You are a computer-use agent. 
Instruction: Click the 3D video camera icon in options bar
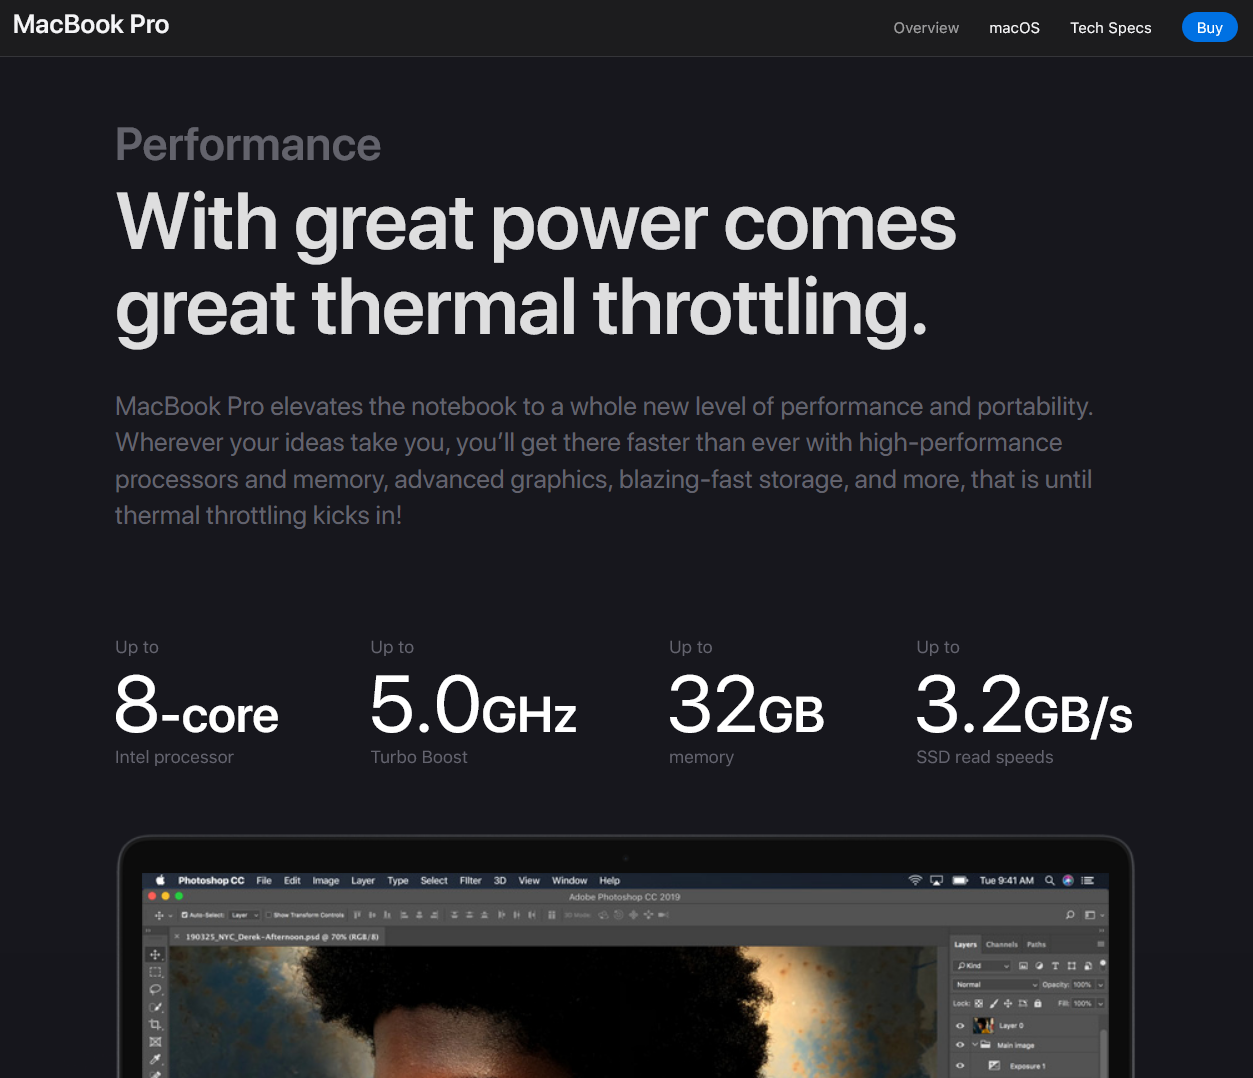coord(663,915)
